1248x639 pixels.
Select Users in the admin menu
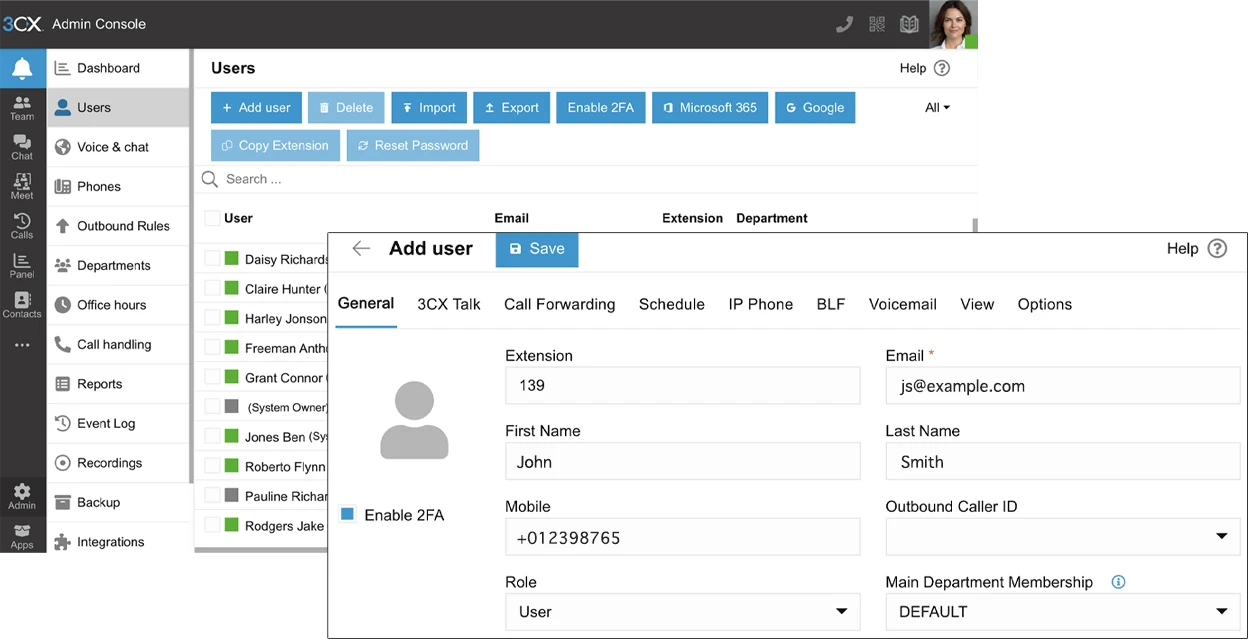118,108
